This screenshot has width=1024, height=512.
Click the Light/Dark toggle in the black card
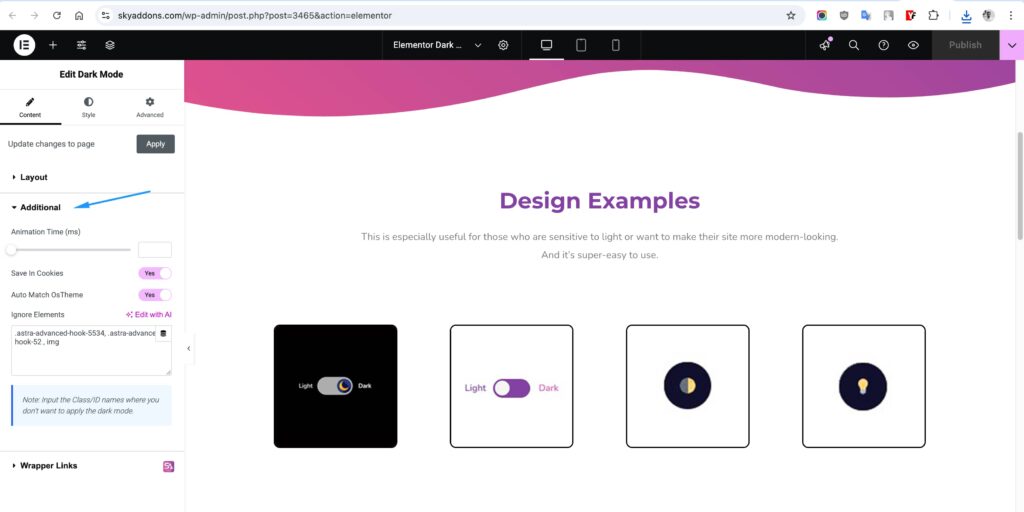335,386
